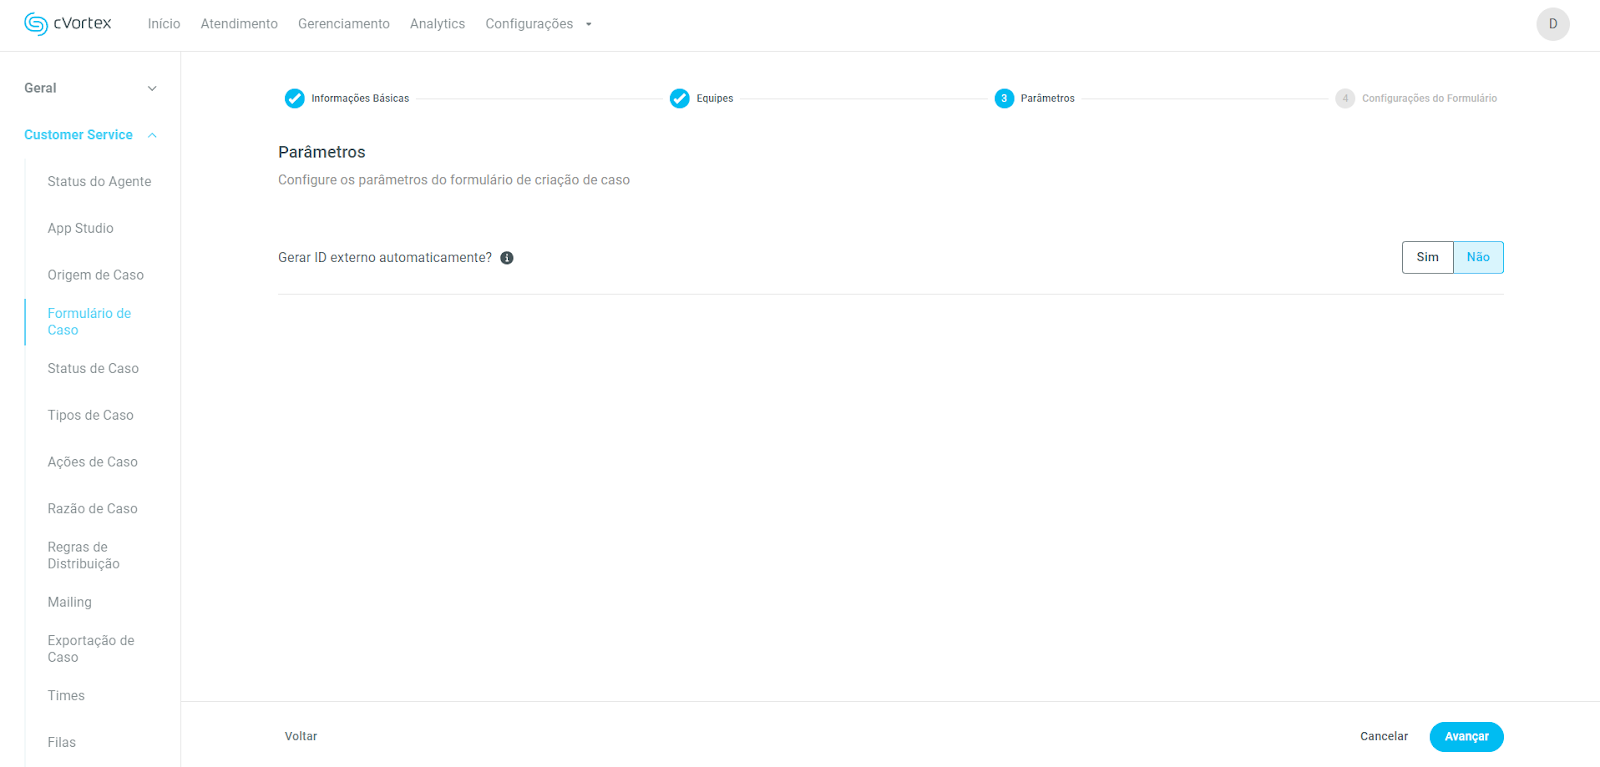This screenshot has height=767, width=1600.
Task: Click the Informações Básicas checkmark step icon
Action: (294, 98)
